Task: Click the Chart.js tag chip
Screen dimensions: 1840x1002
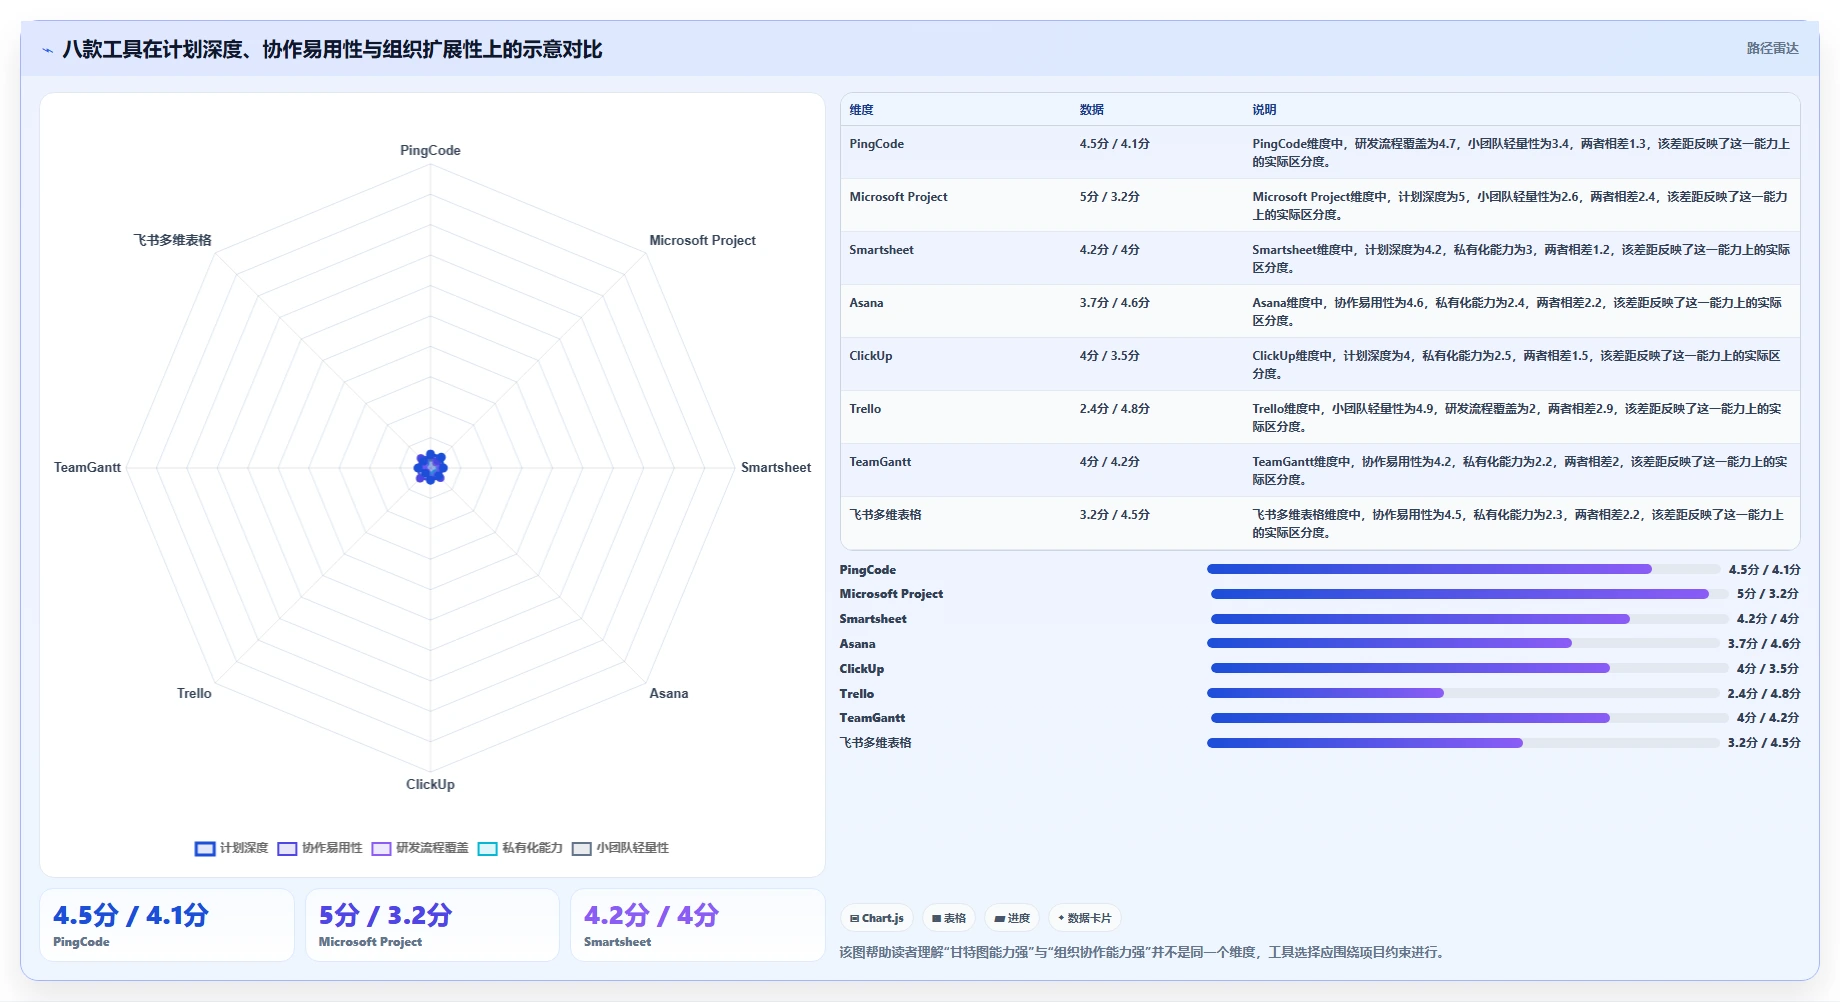Action: click(876, 918)
